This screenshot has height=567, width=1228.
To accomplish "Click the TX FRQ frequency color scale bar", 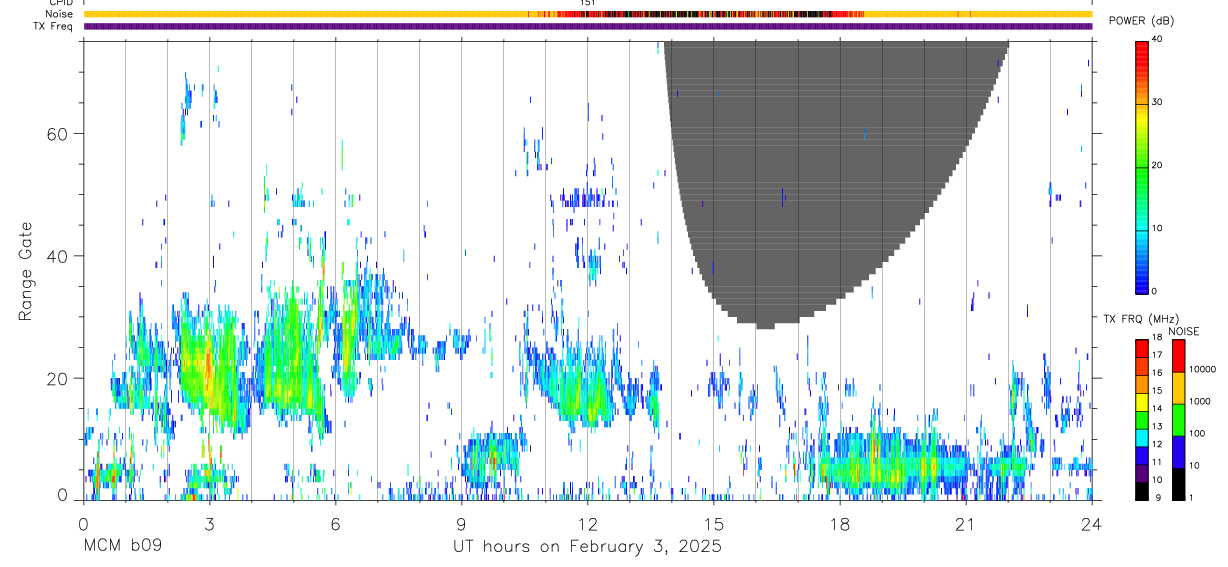I will [x=1141, y=420].
